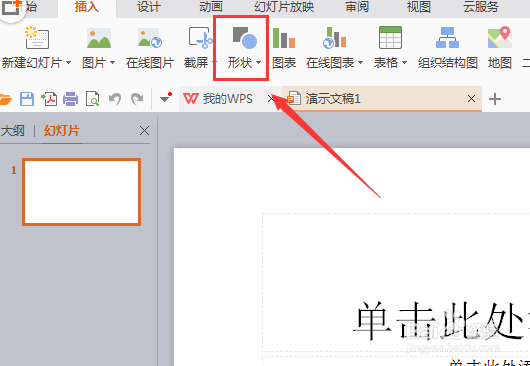Click the plus button to add new tab
Screen dimensions: 530x366
point(495,99)
